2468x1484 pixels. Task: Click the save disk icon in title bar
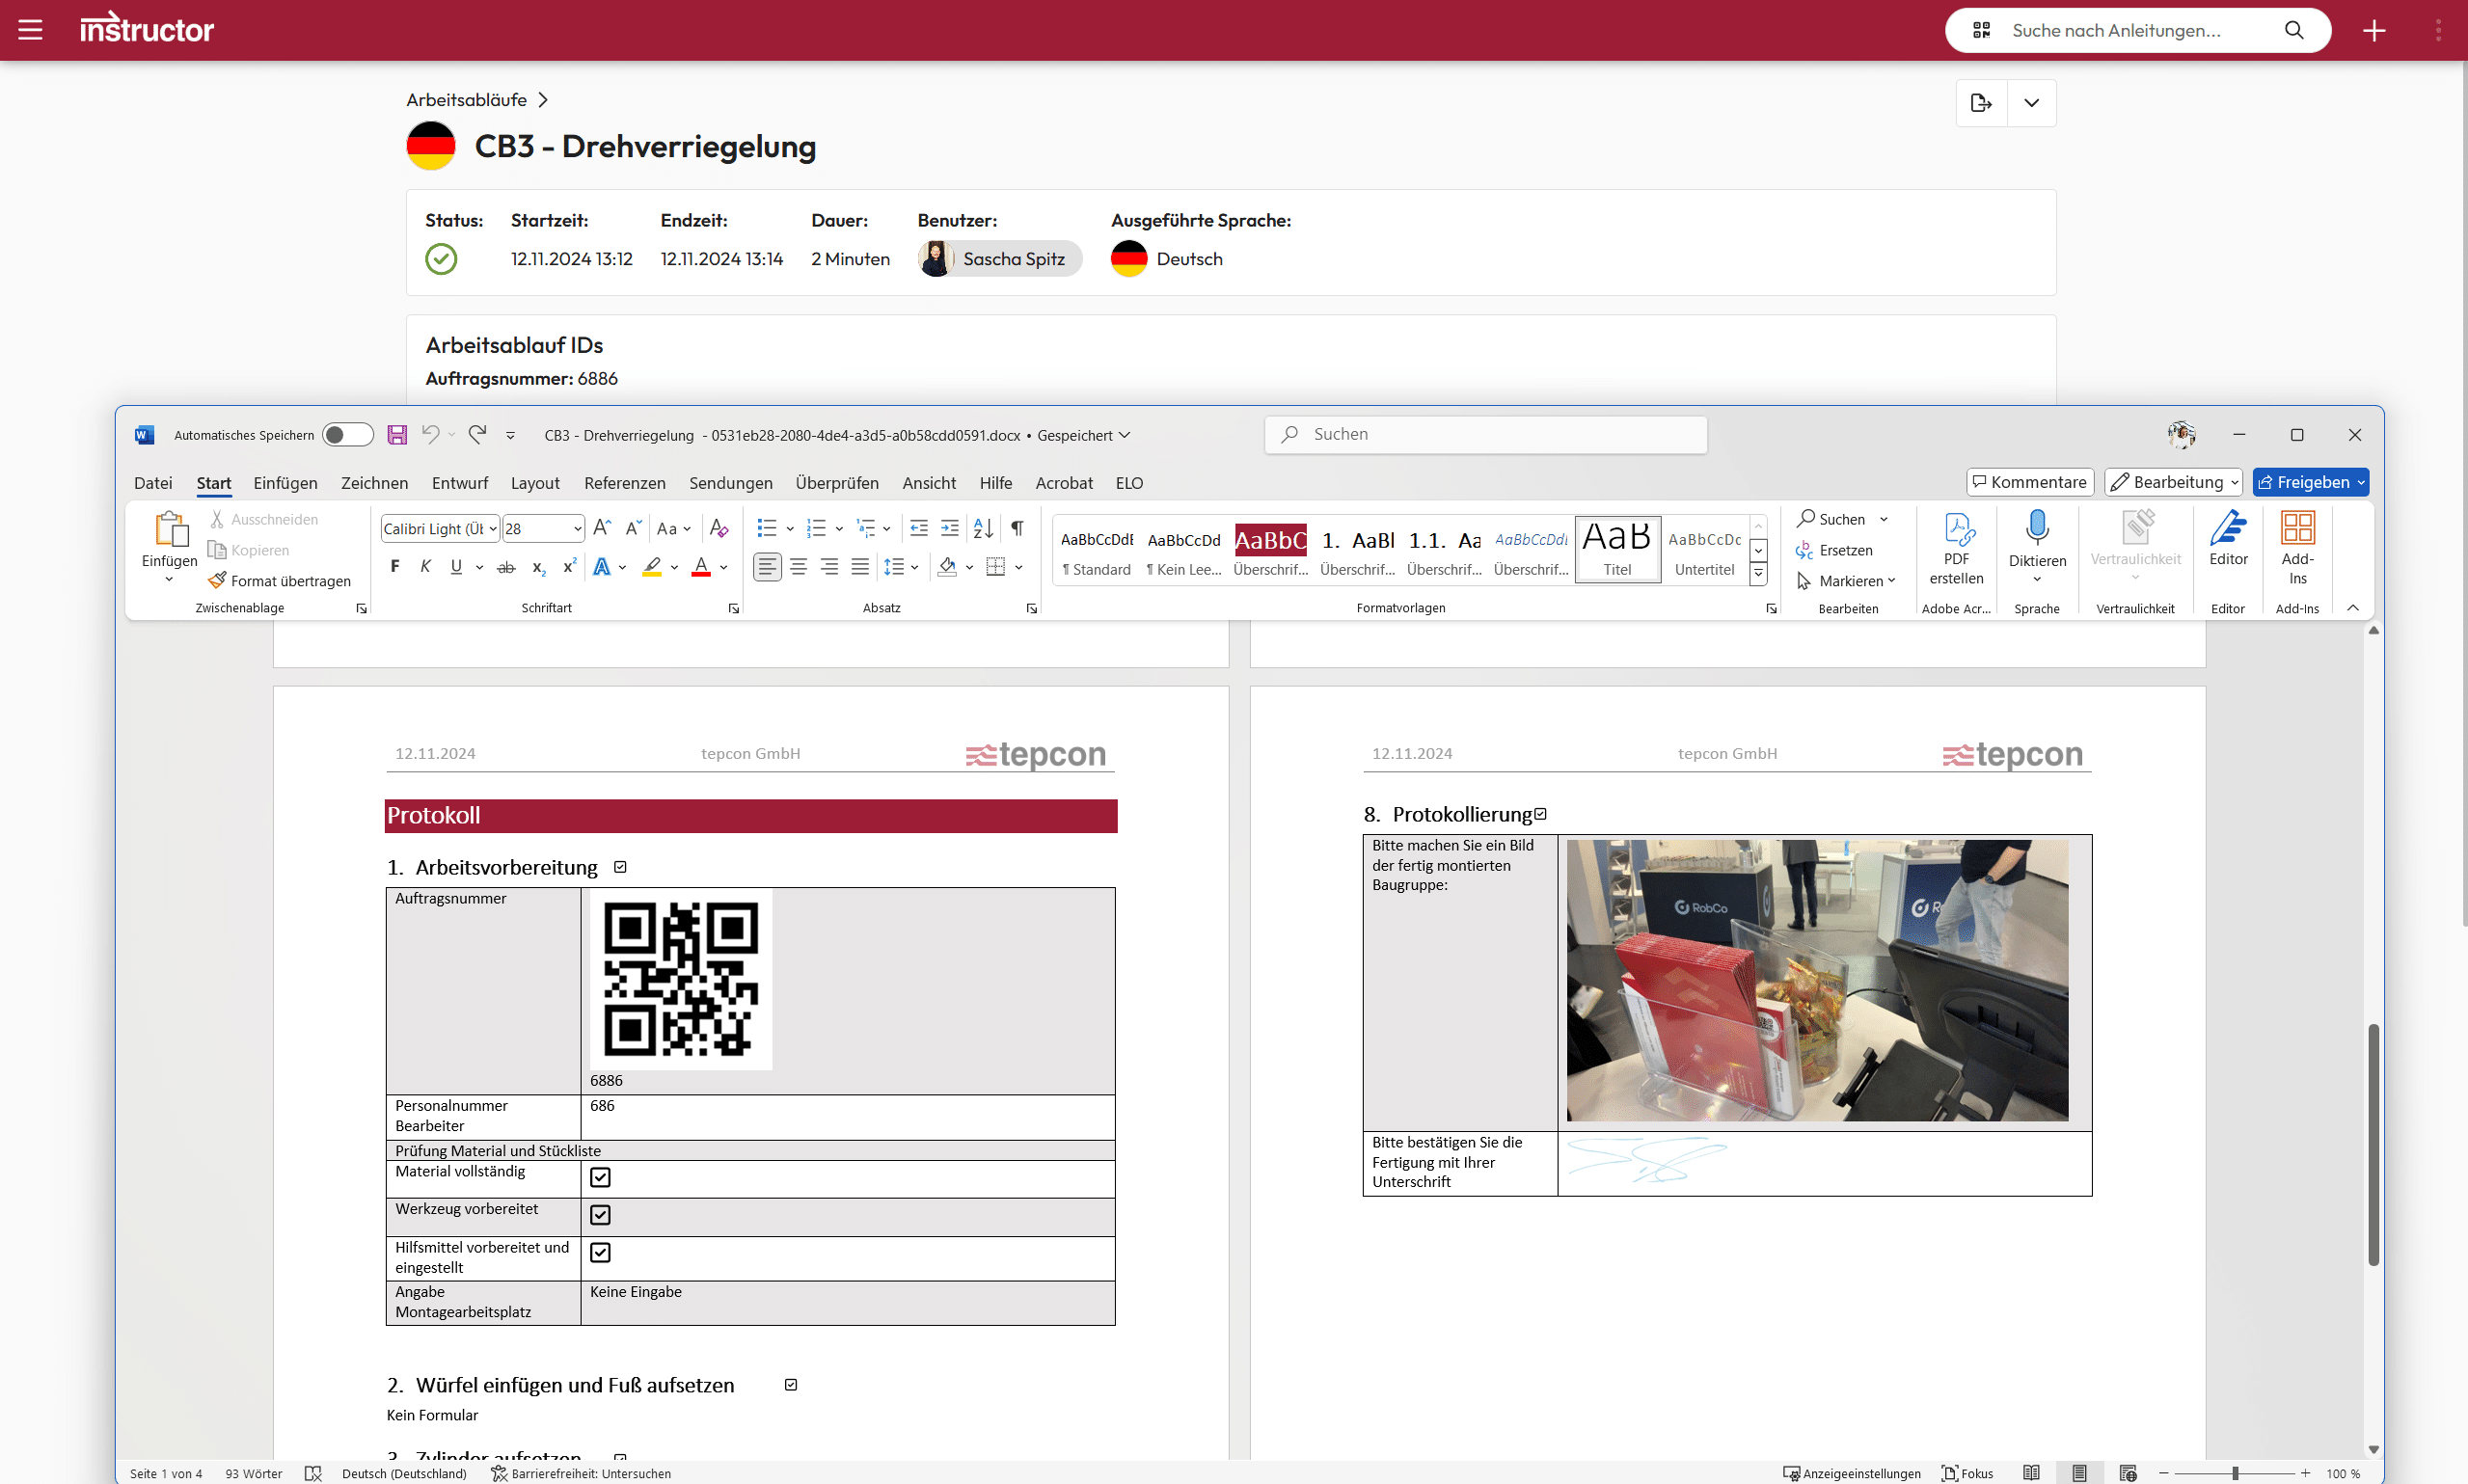(x=397, y=435)
